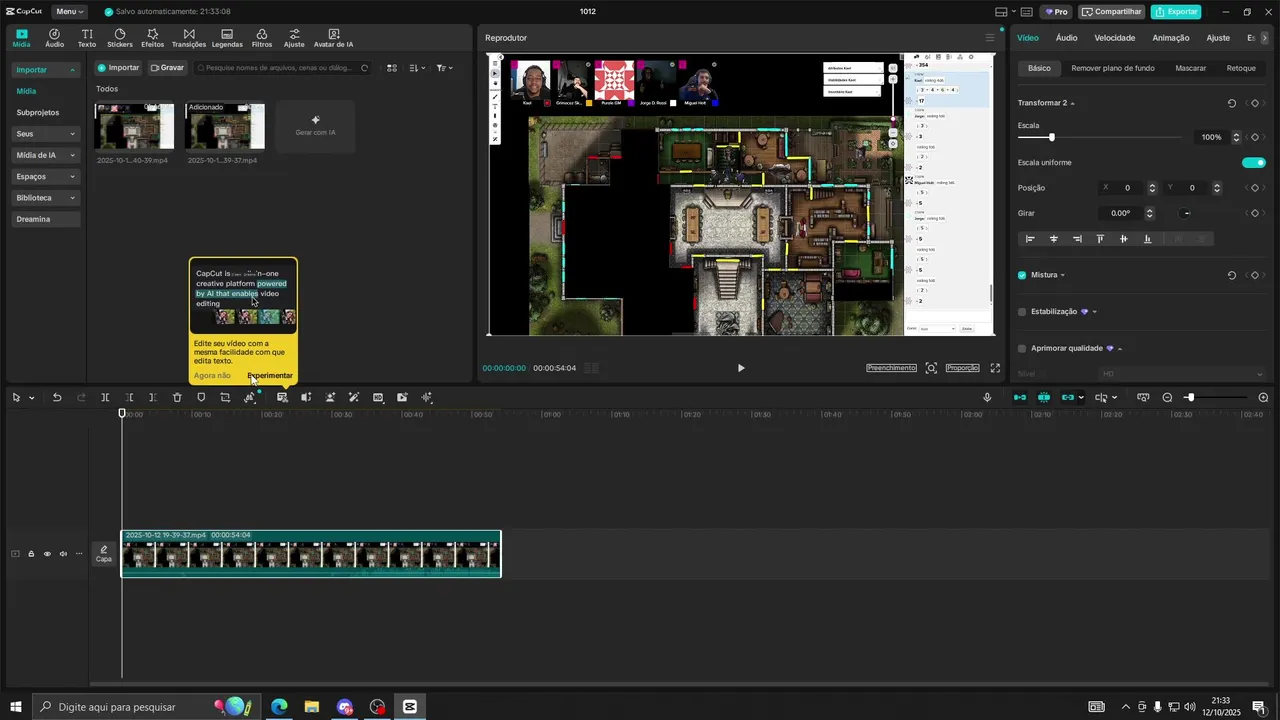Click the align bottom icon
The height and width of the screenshot is (720, 1280).
1147,239
